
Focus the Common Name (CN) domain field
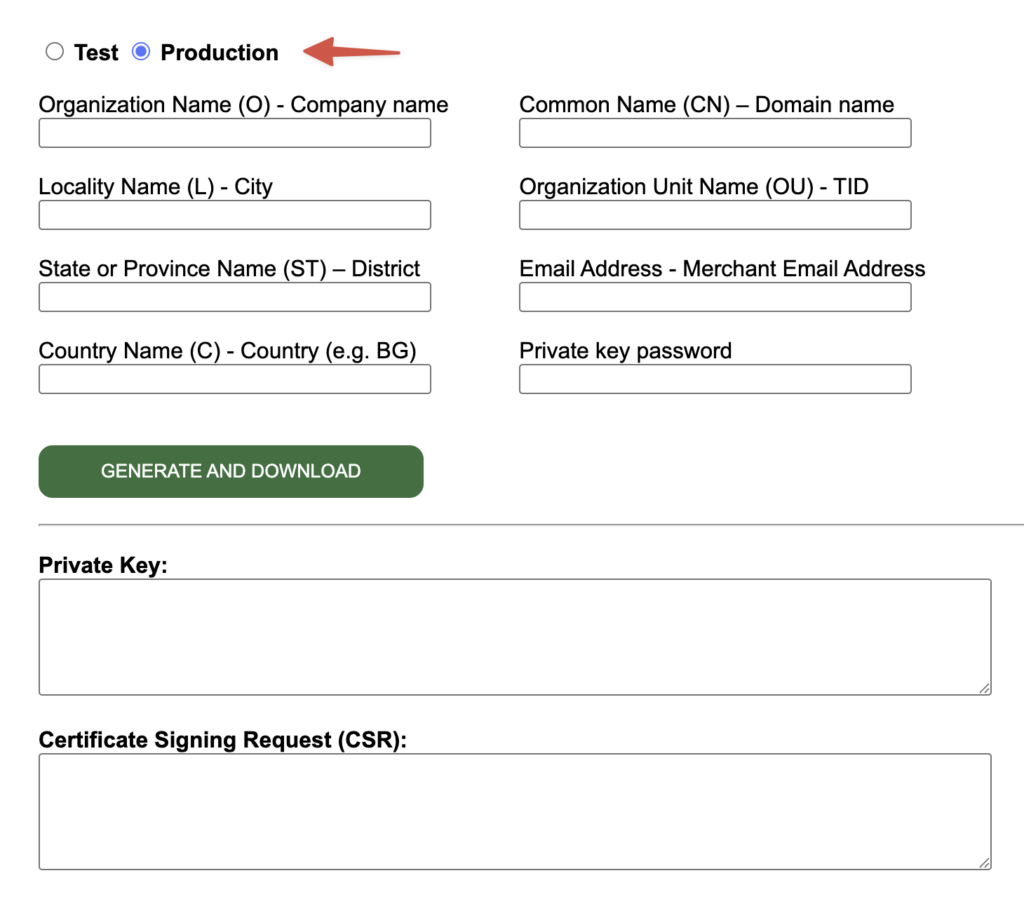click(x=714, y=132)
